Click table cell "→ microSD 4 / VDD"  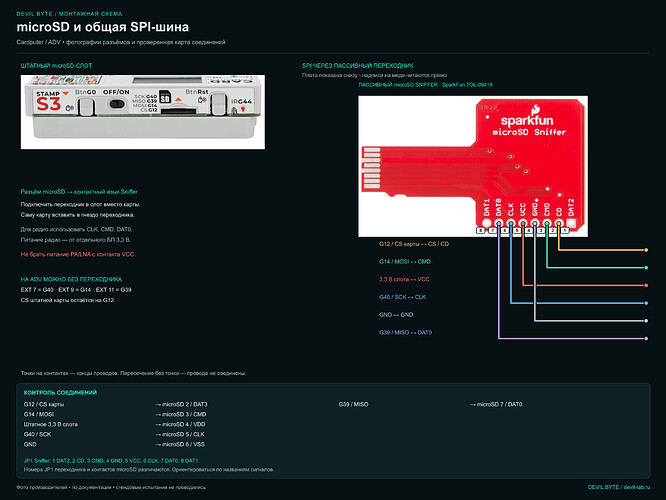tap(180, 424)
